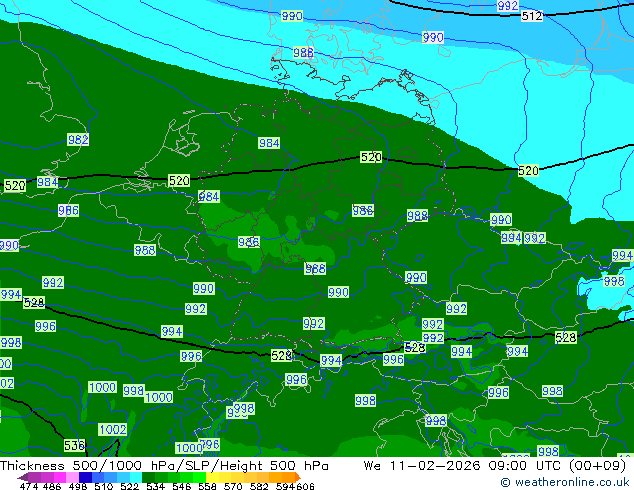Pick the purple arrow swatch starting the legend

[22, 477]
